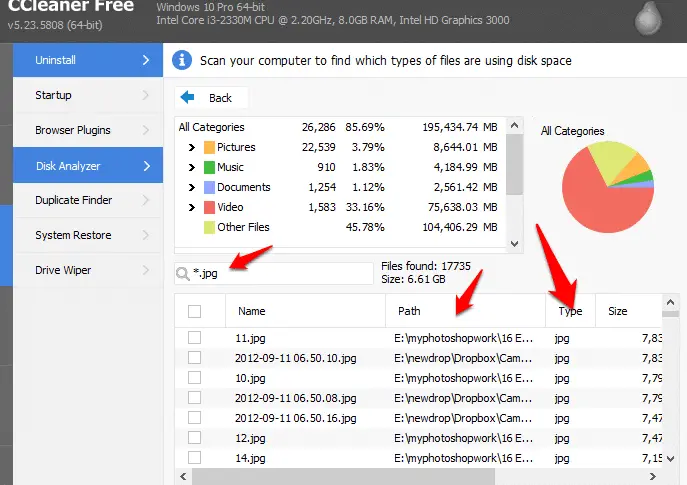Viewport: 687px width, 485px height.
Task: Expand the Music category
Action: coord(191,167)
